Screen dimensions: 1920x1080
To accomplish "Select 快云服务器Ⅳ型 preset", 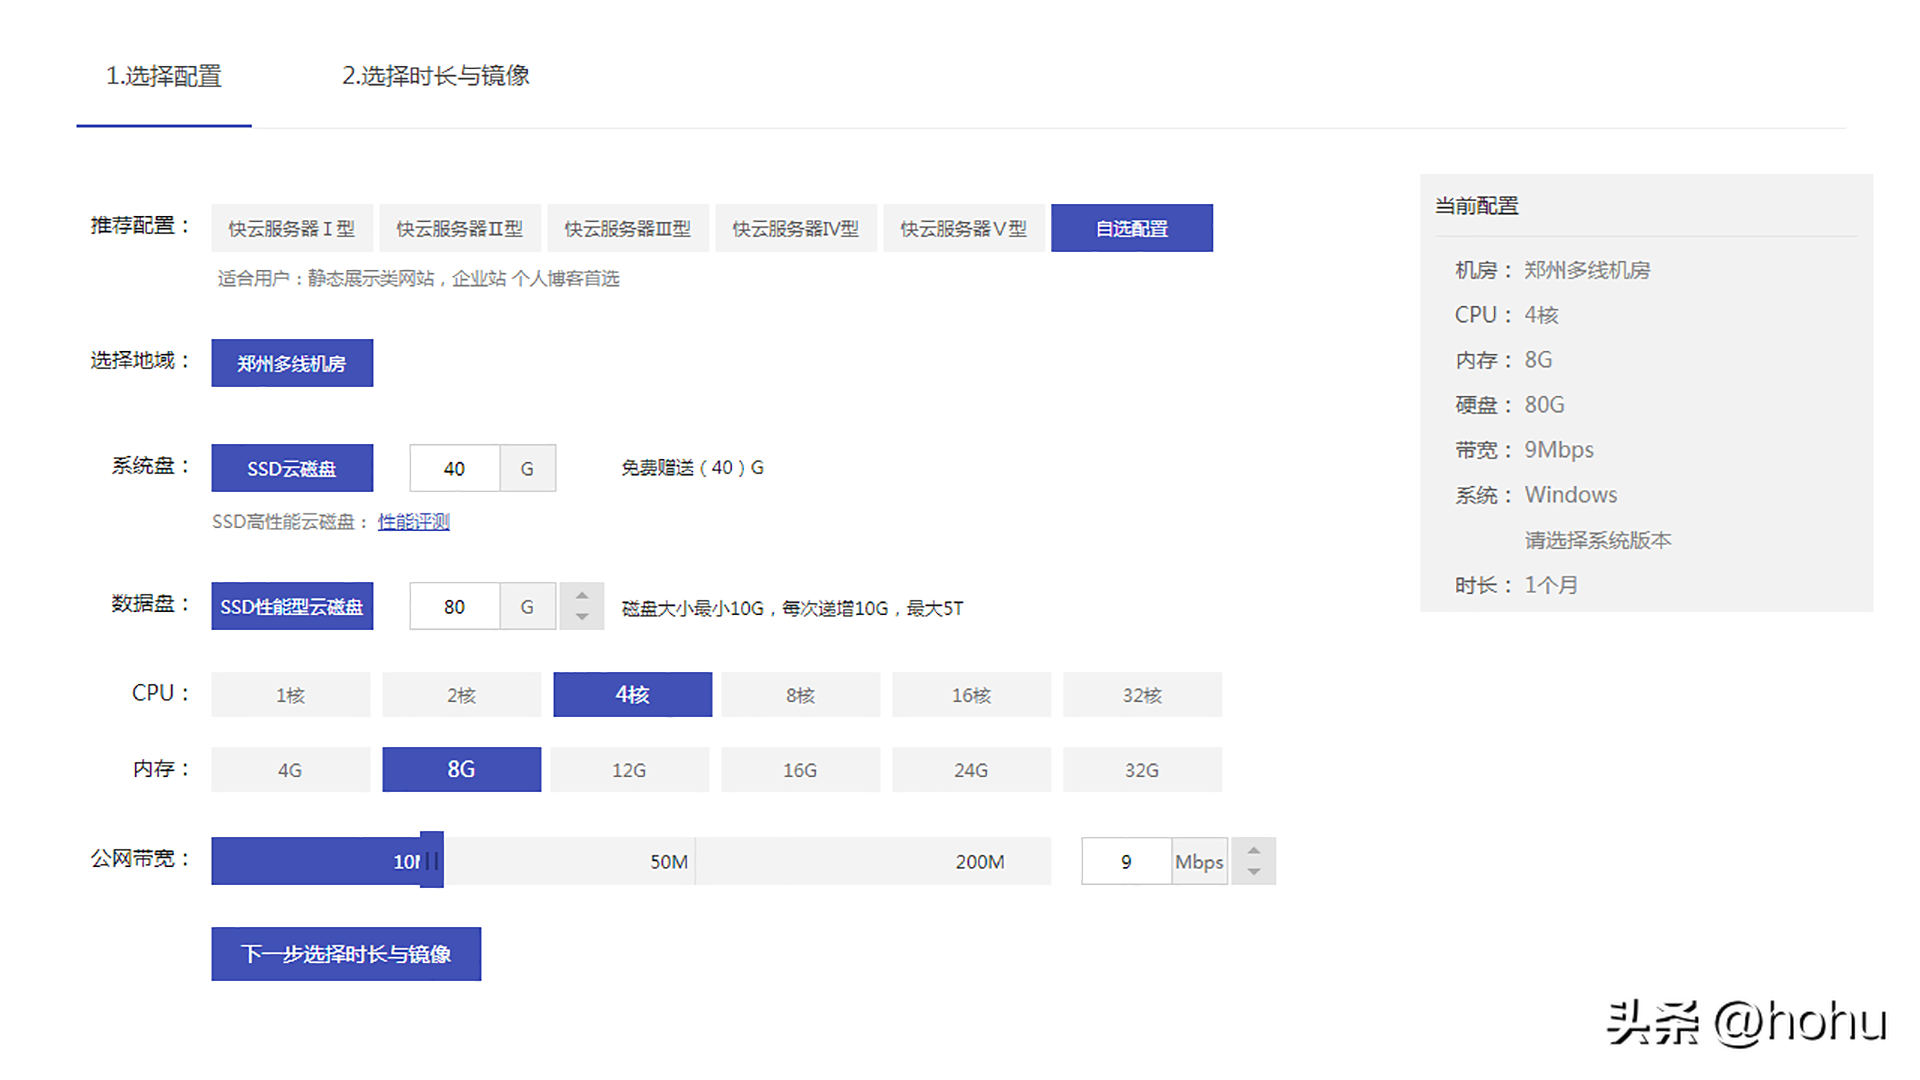I will [x=796, y=228].
